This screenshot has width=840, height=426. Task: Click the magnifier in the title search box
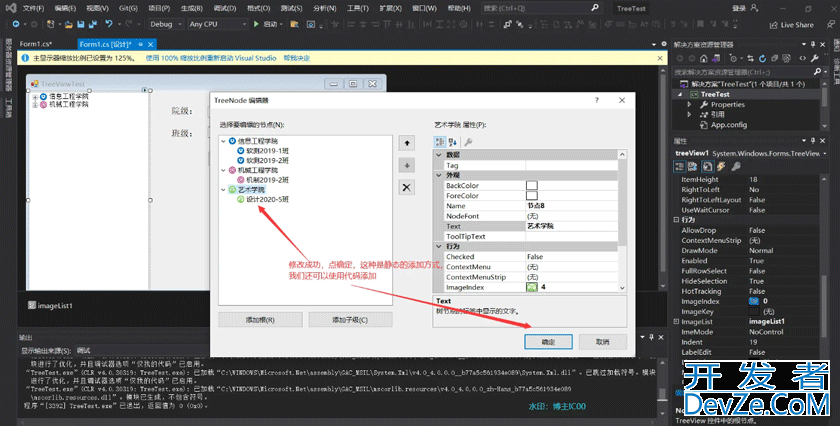tap(595, 8)
